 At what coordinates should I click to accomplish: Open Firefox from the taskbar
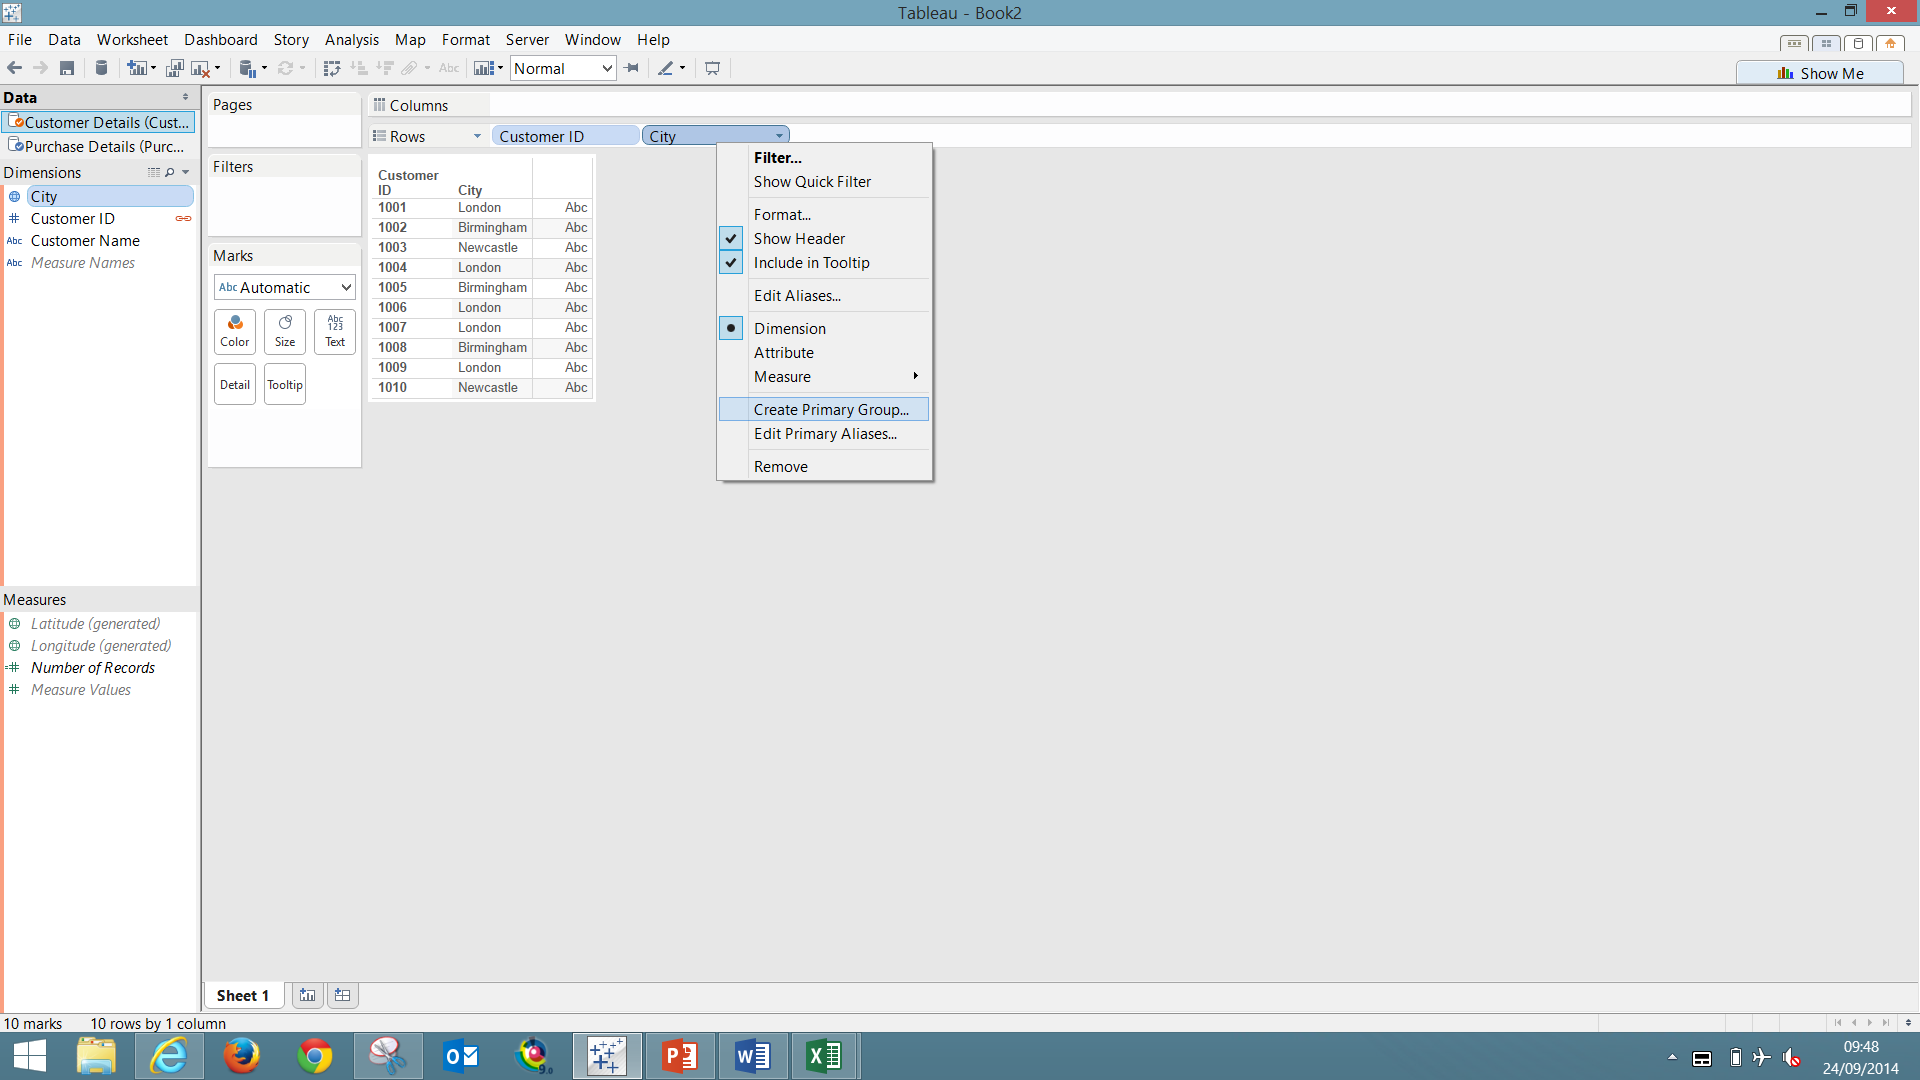pos(241,1056)
